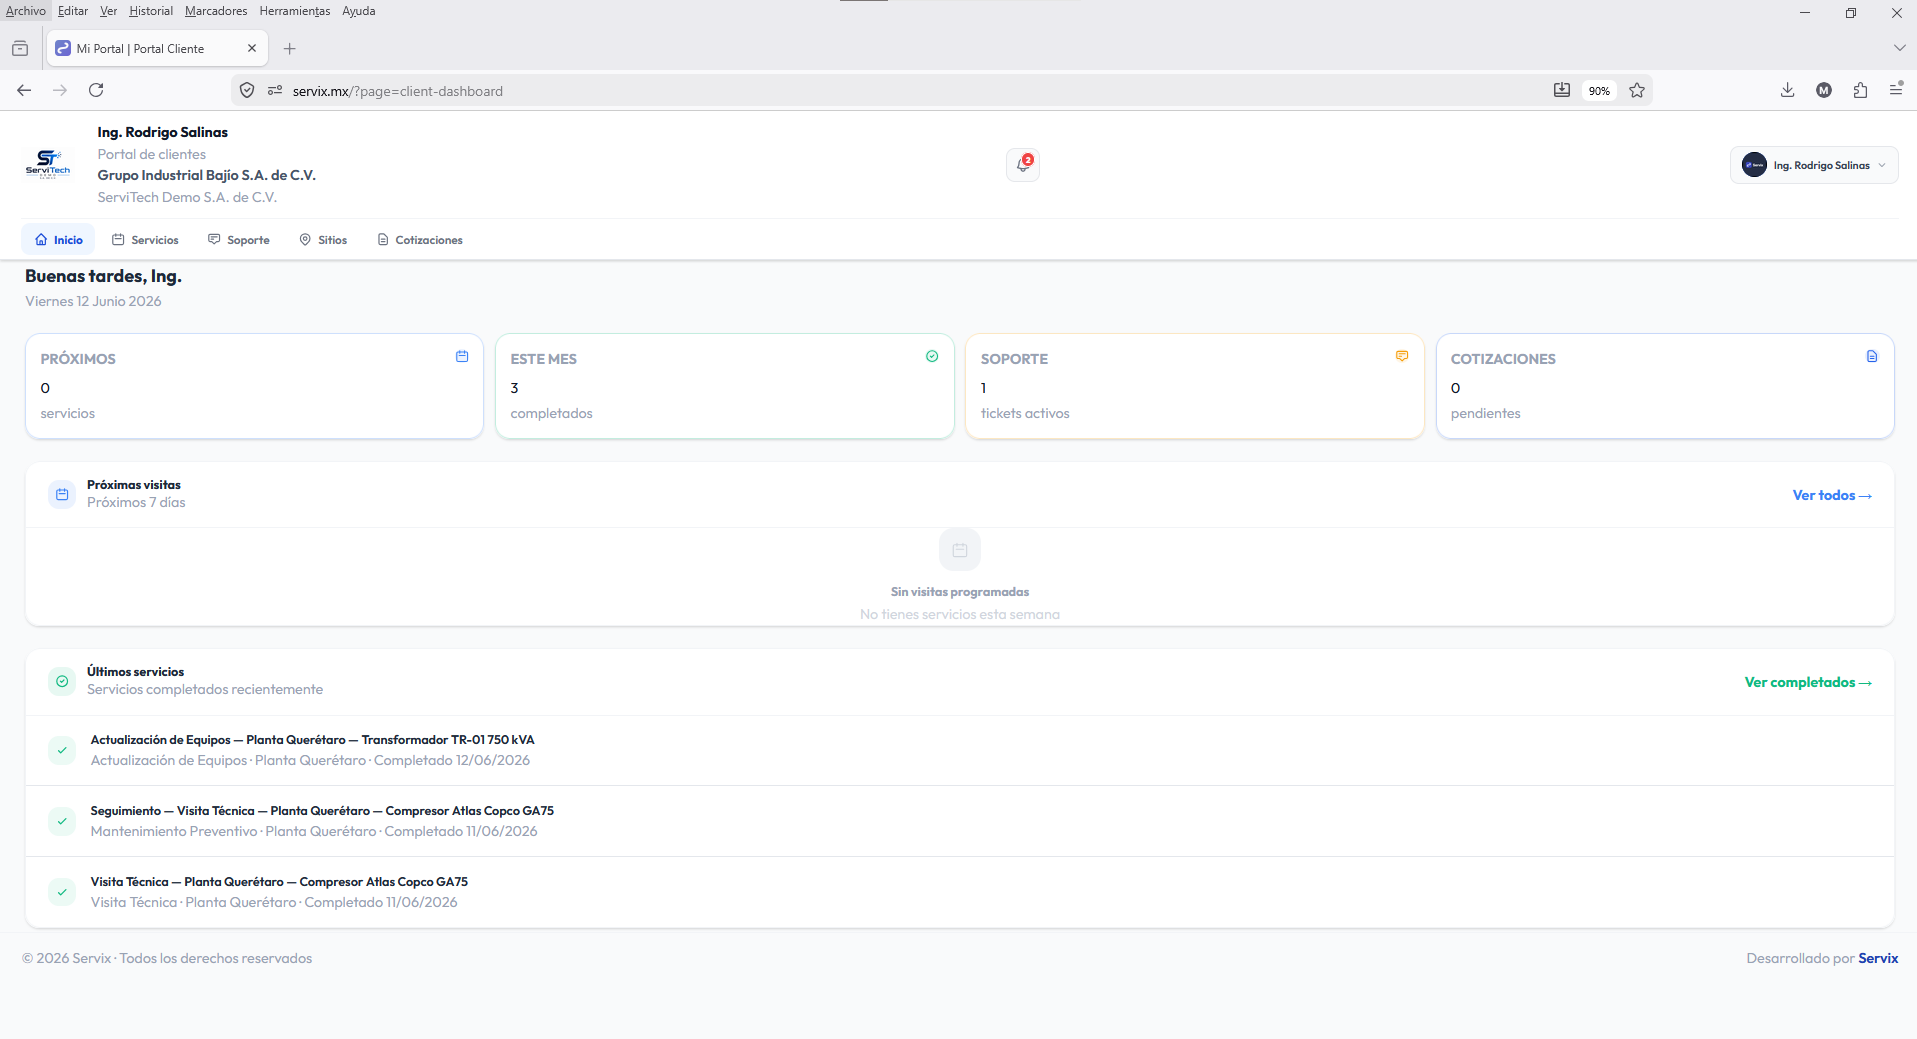Click the Viernes 12 Junio 2026 date text

click(x=93, y=301)
